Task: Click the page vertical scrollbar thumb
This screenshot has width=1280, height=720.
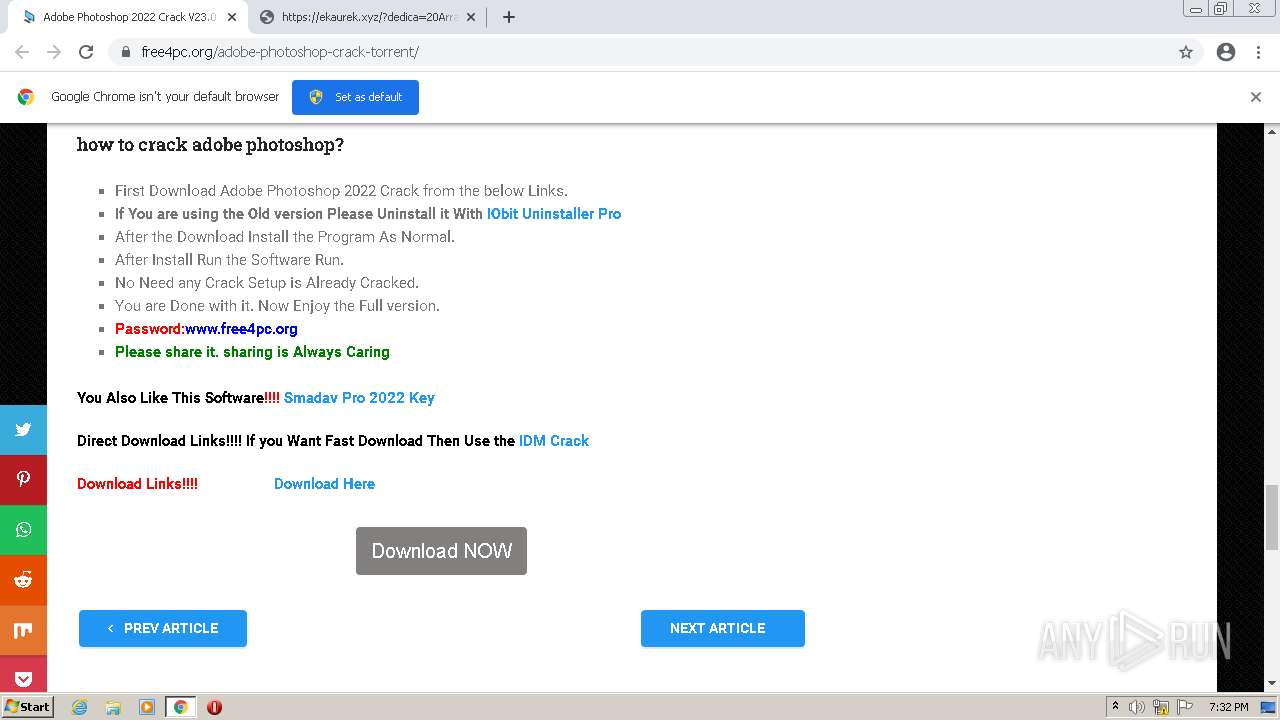Action: 1272,517
